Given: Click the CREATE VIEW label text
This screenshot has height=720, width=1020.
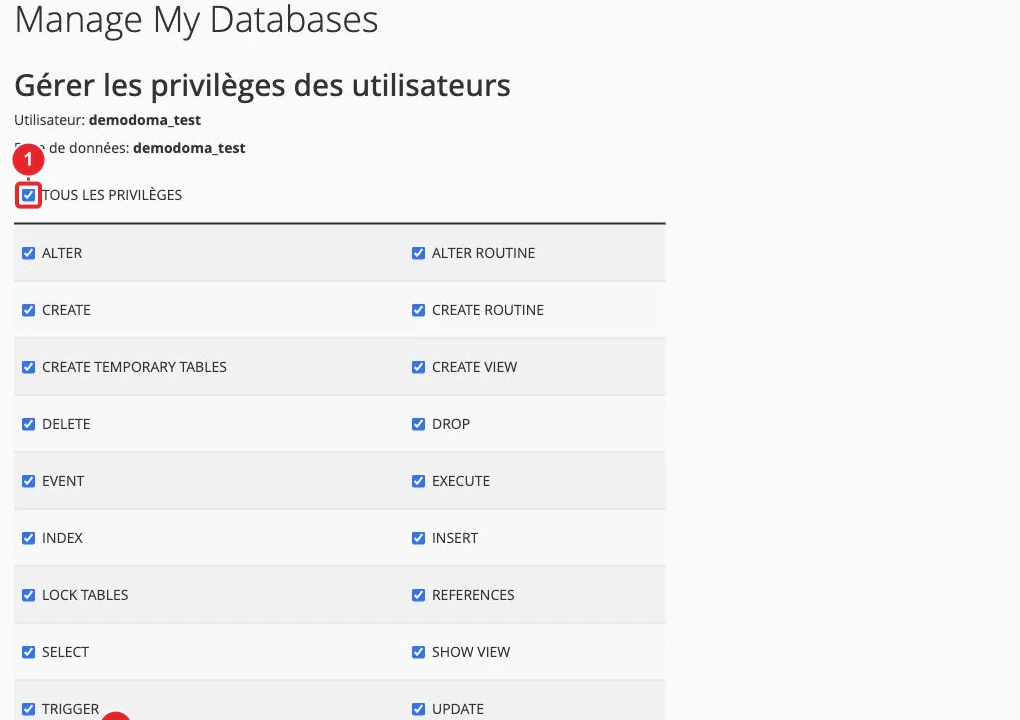Looking at the screenshot, I should point(474,367).
